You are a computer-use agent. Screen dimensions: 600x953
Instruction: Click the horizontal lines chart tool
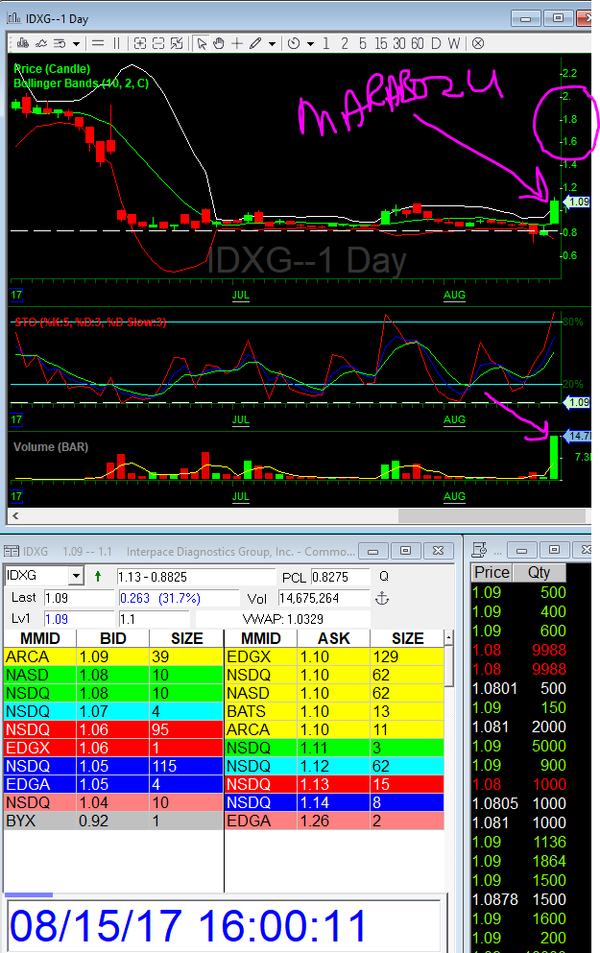pos(97,43)
